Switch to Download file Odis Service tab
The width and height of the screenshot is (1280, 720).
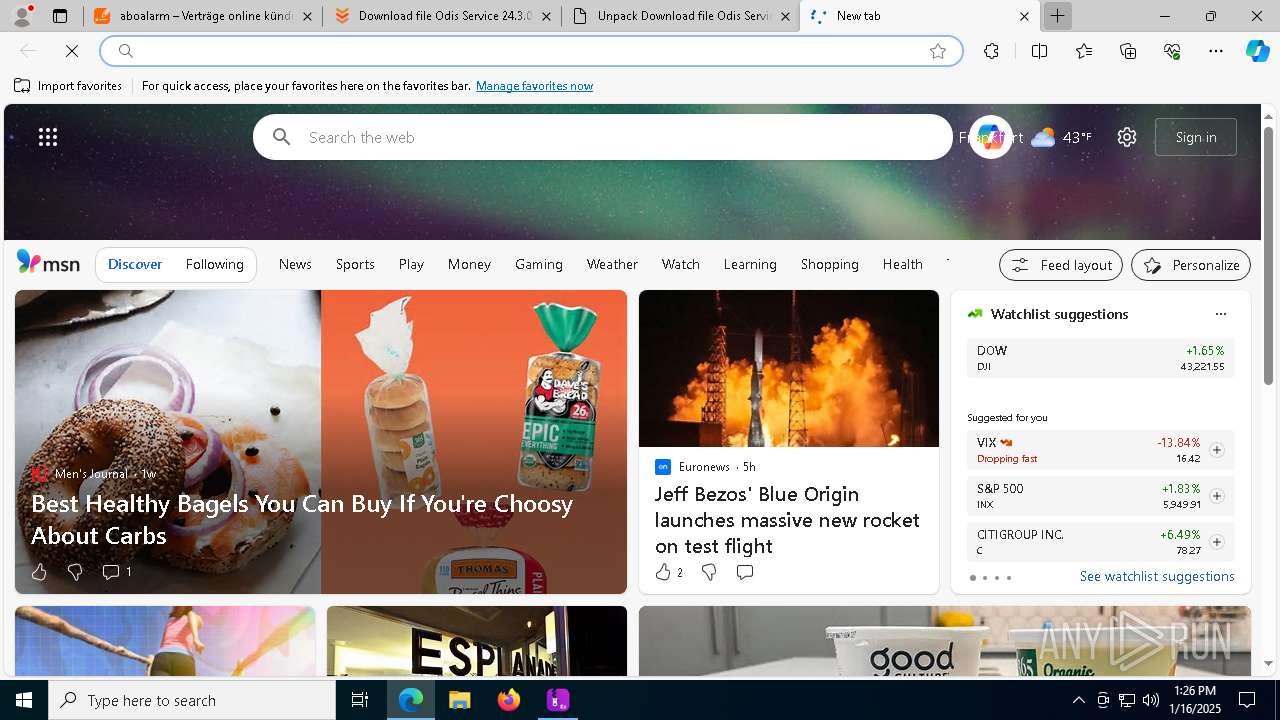coord(441,16)
